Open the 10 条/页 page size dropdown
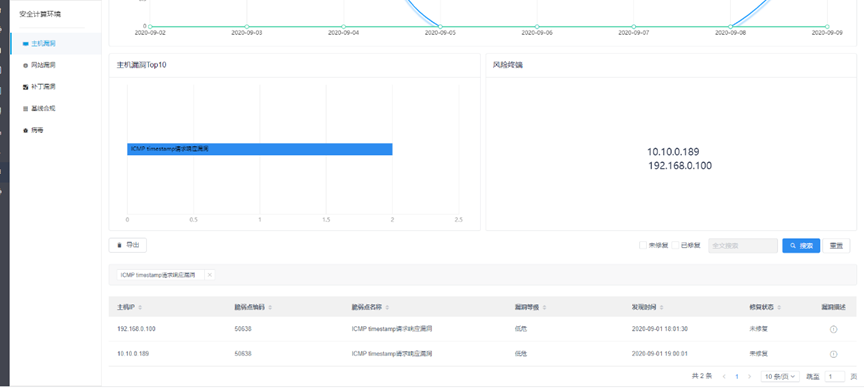Viewport: 864px width, 389px height. point(780,376)
